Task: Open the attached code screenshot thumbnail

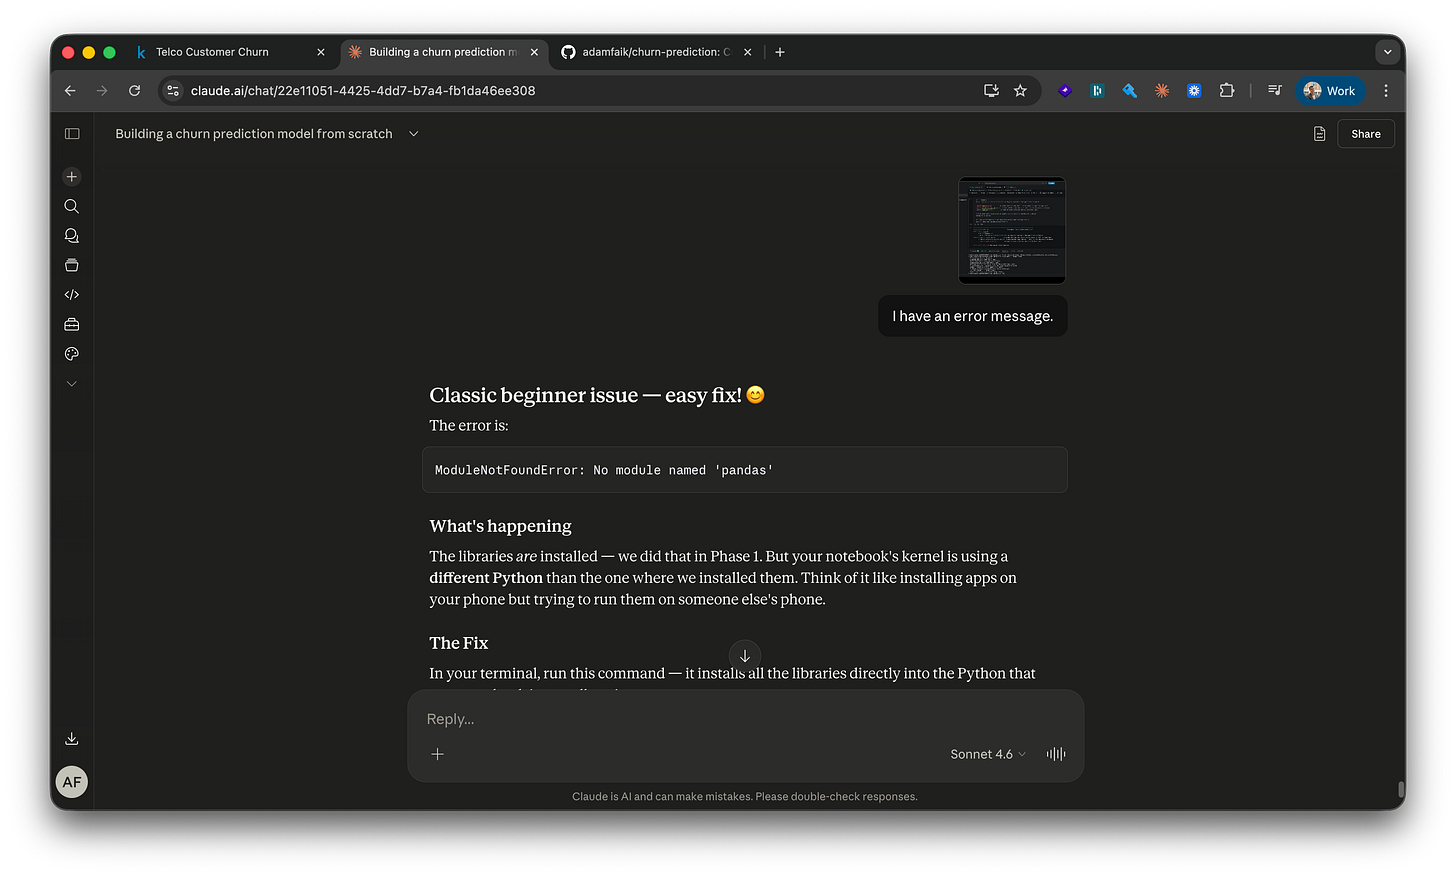Action: [1011, 230]
